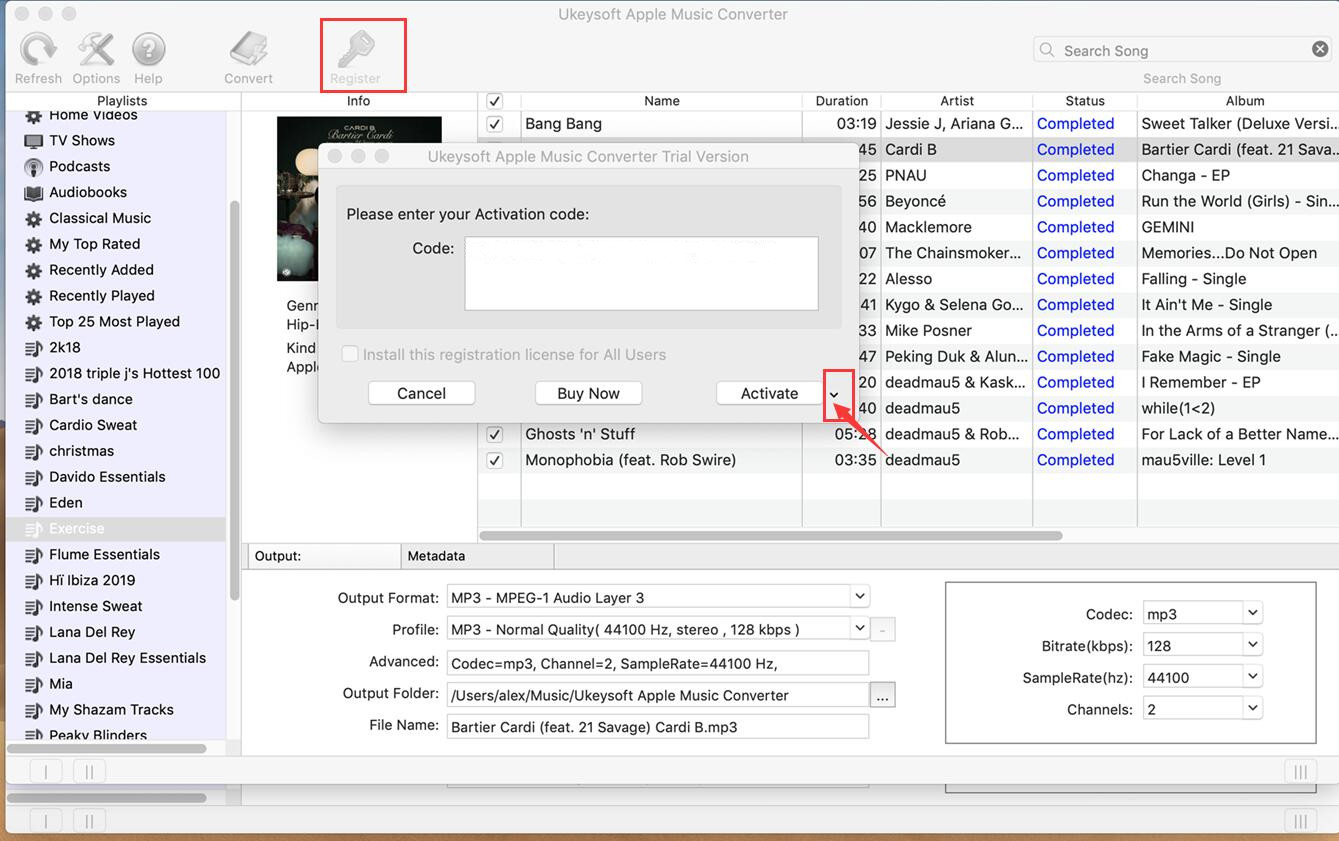The width and height of the screenshot is (1339, 841).
Task: Select the Hï Ibiza 2019 playlist
Action: (x=92, y=581)
